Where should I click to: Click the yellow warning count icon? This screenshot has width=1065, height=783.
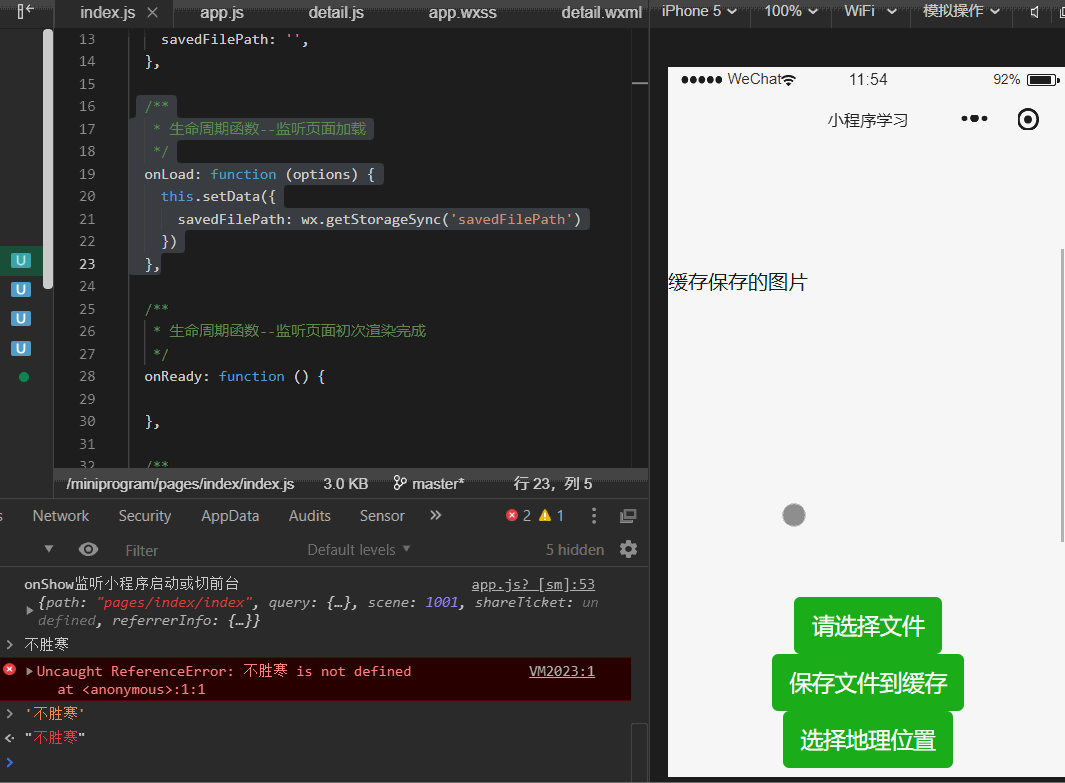[545, 515]
